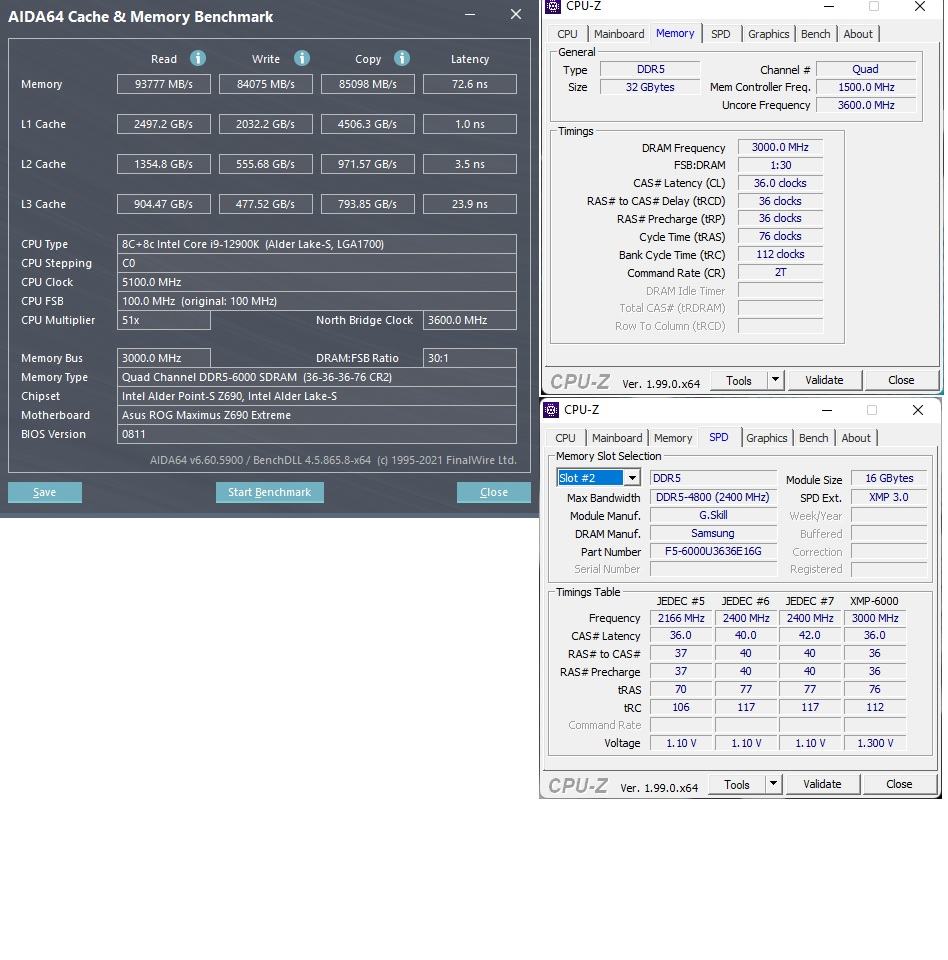This screenshot has height=960, width=948.
Task: Click Module Manuf. value G.Skill
Action: pos(713,515)
